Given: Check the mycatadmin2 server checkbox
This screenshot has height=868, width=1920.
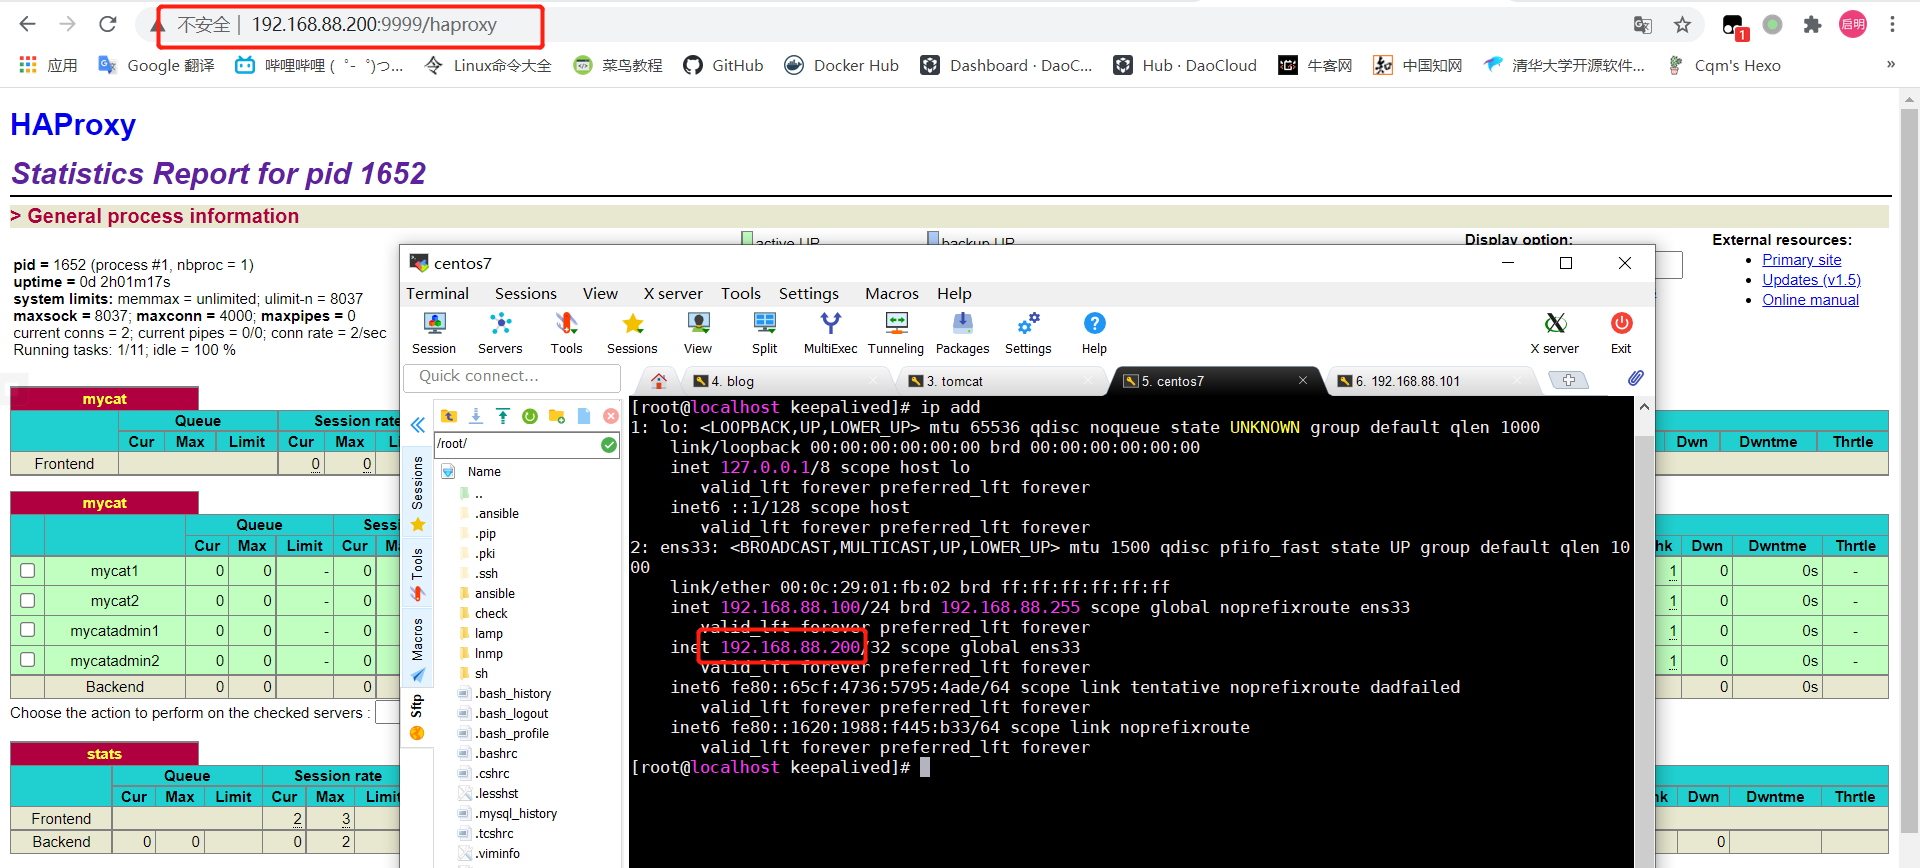Looking at the screenshot, I should click(28, 660).
